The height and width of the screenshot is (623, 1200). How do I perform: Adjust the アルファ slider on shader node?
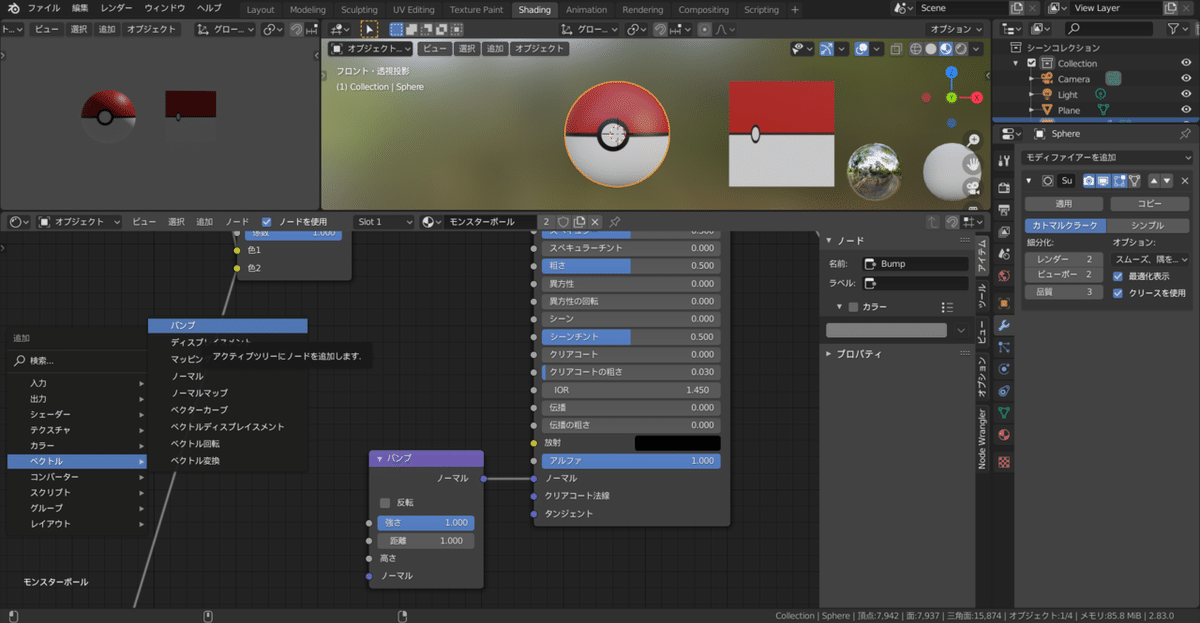631,460
